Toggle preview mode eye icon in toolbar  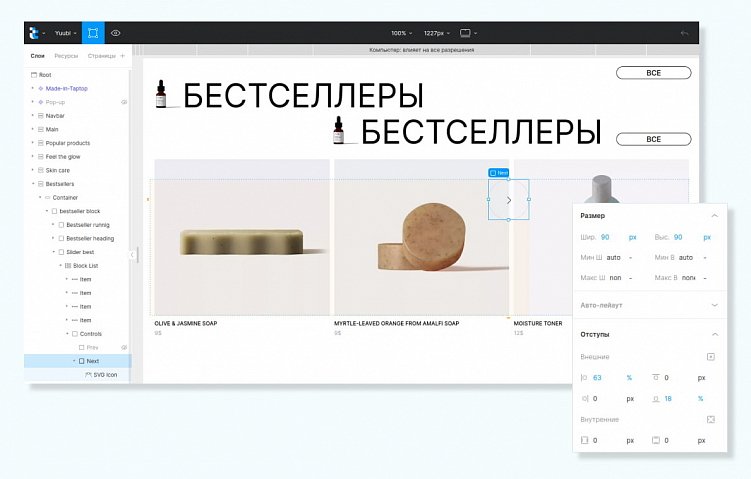[115, 33]
